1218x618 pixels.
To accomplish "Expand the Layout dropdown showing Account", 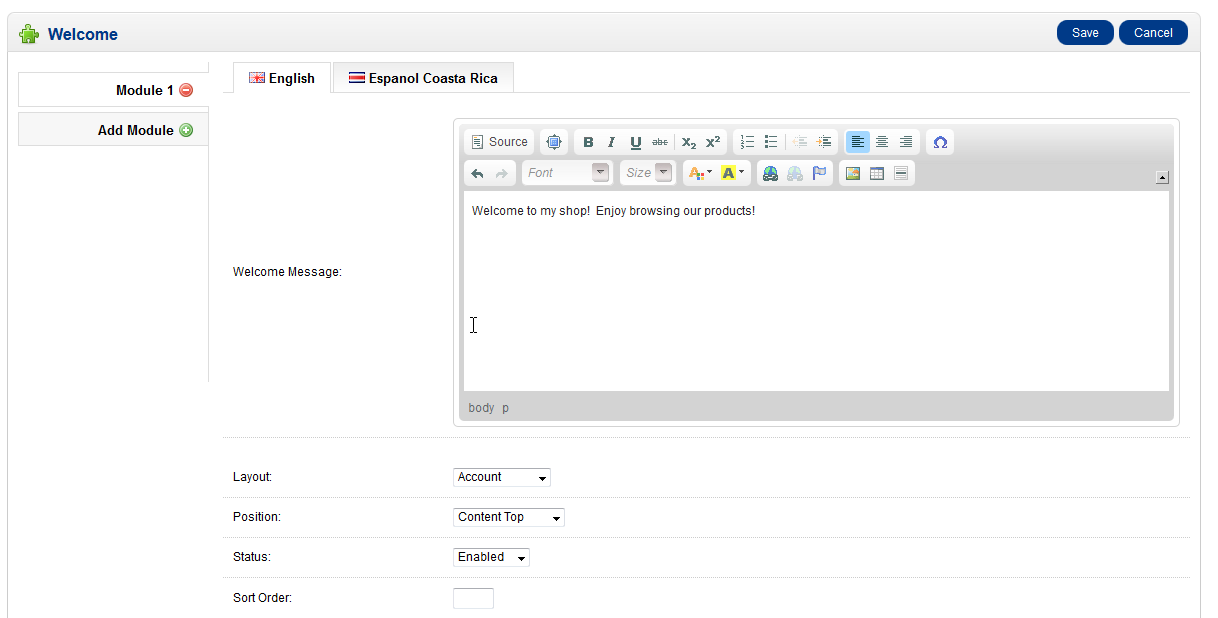I will click(502, 477).
